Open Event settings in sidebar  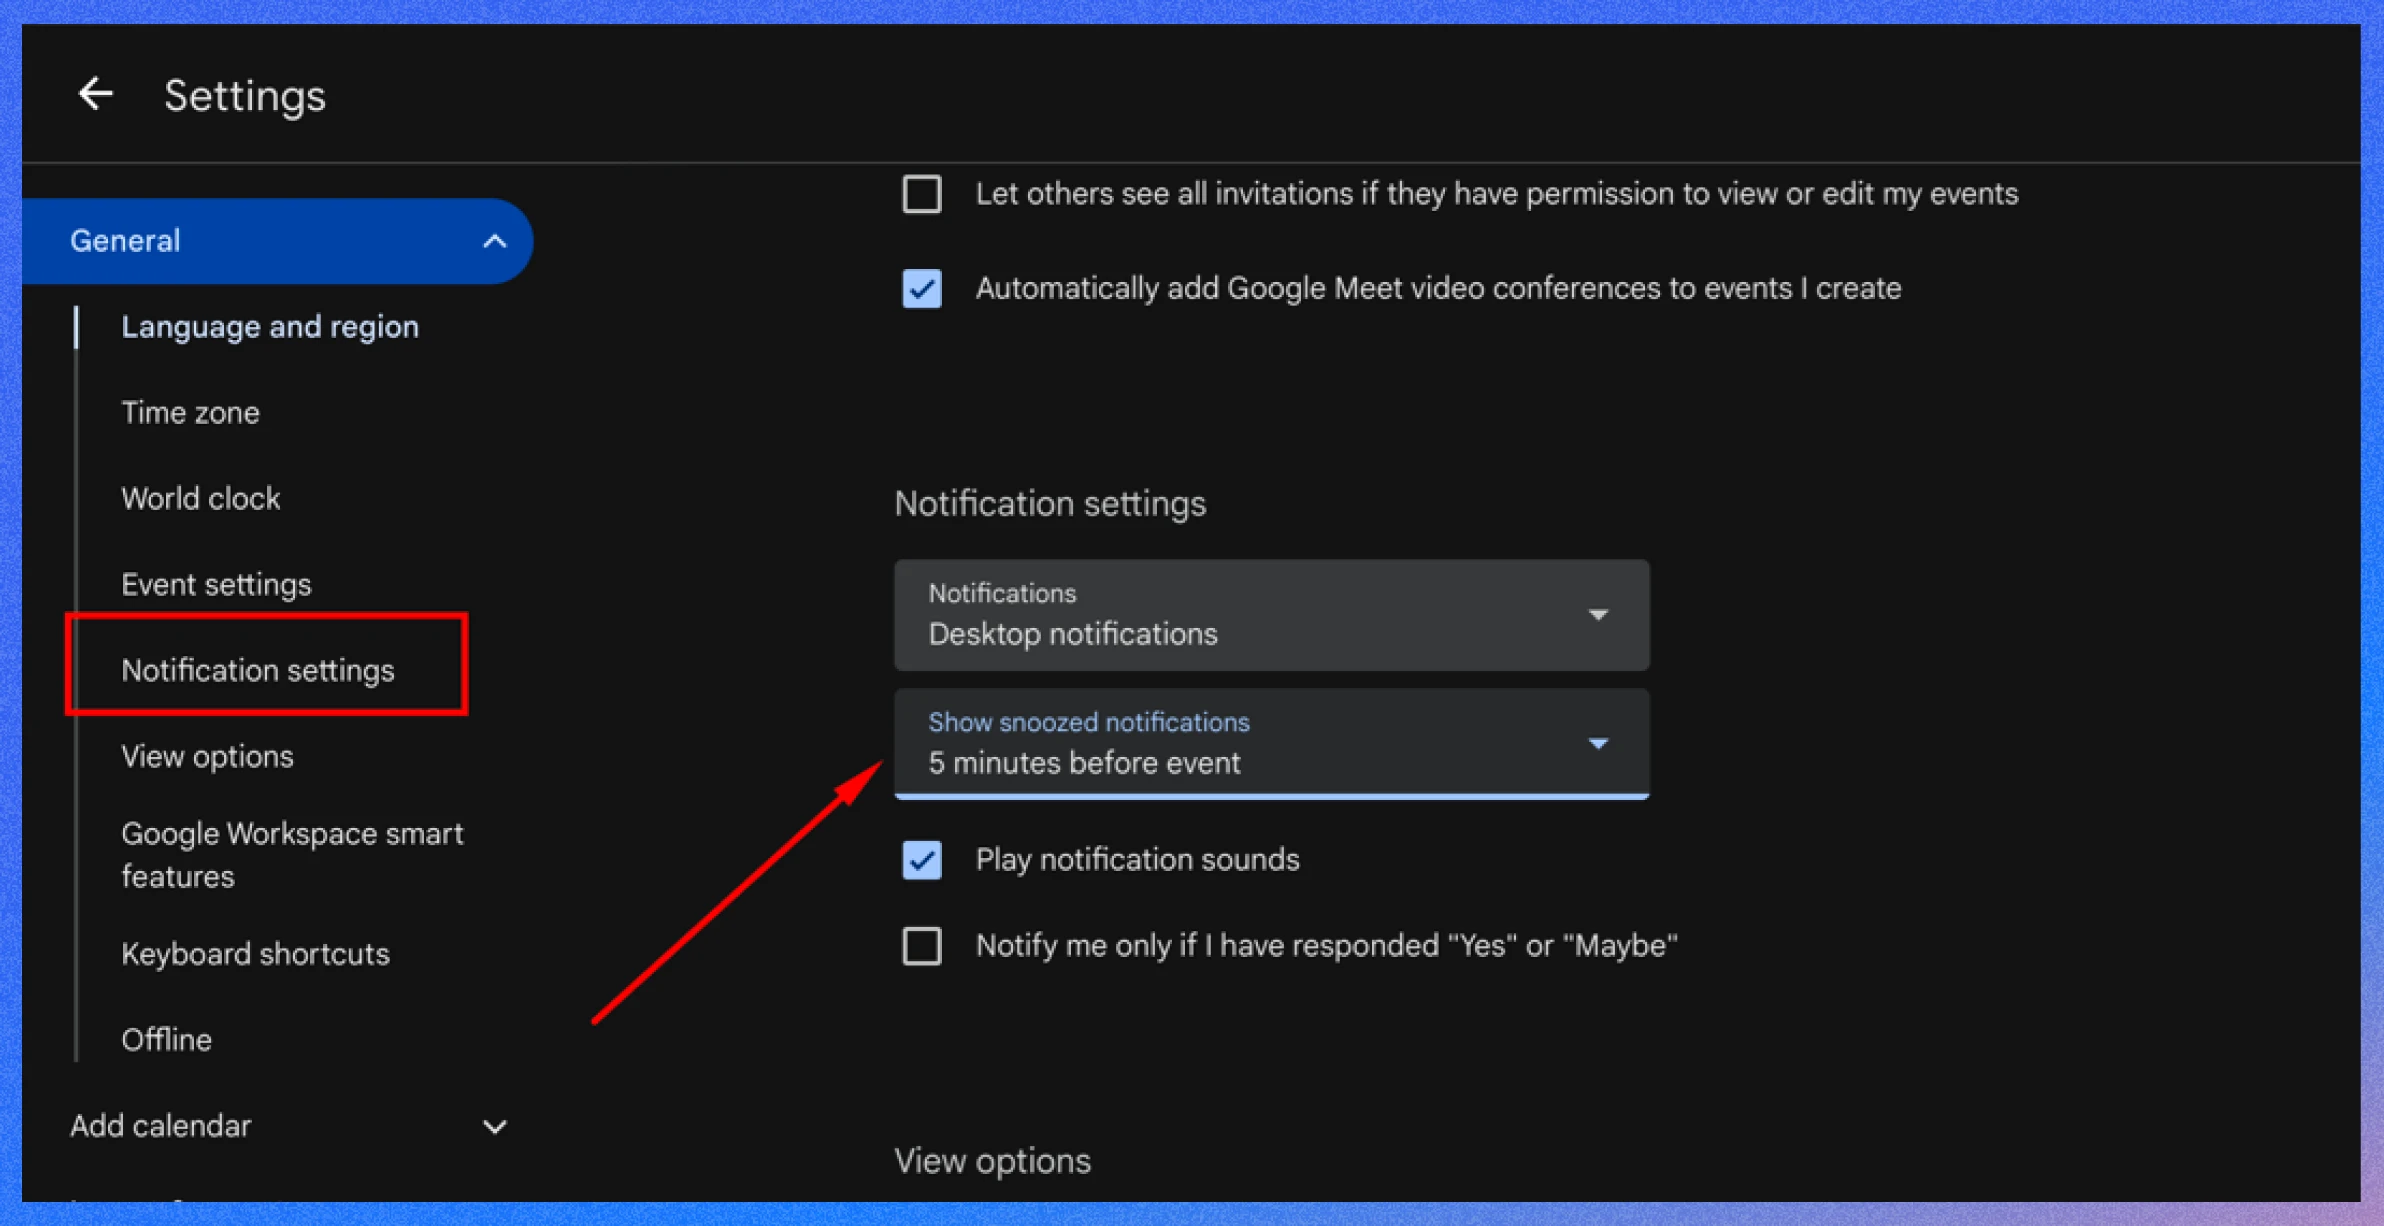point(216,585)
